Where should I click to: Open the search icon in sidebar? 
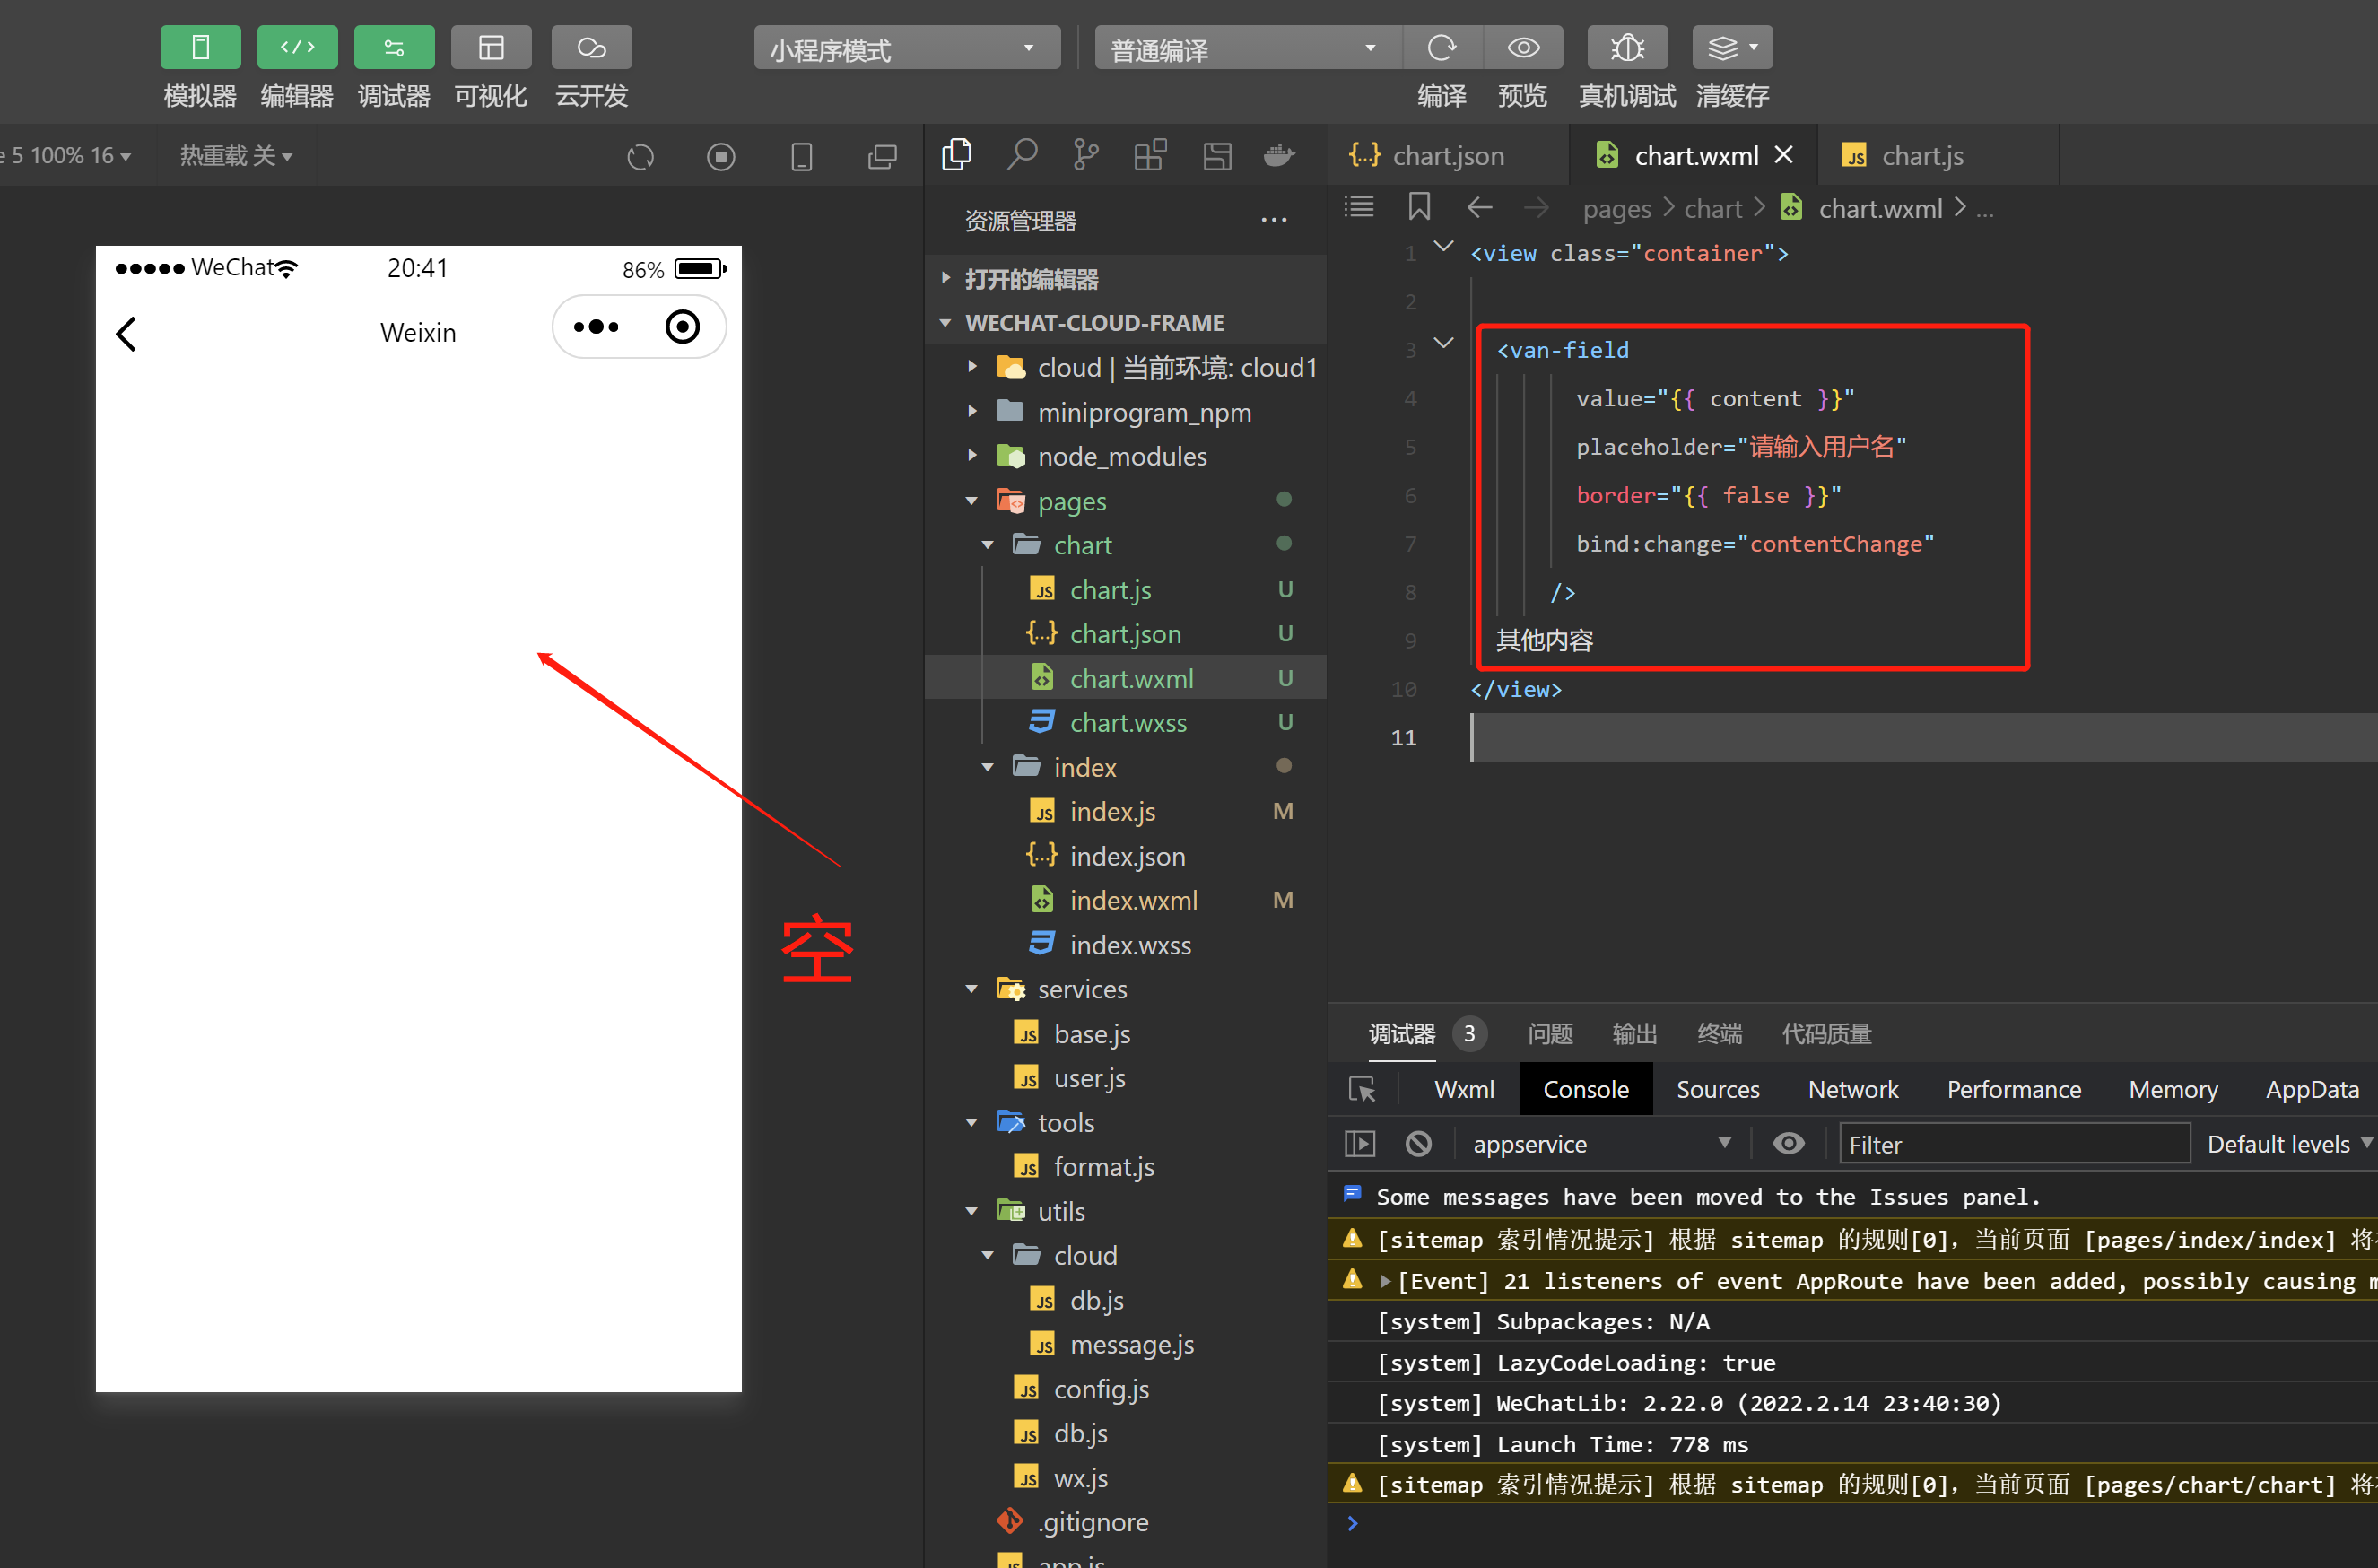[1021, 155]
